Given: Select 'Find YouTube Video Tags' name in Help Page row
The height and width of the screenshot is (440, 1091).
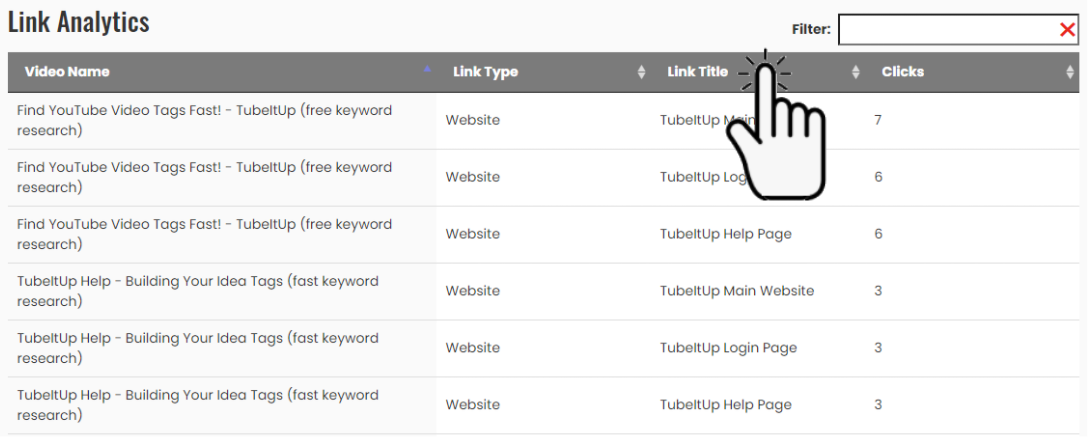Looking at the screenshot, I should click(205, 234).
